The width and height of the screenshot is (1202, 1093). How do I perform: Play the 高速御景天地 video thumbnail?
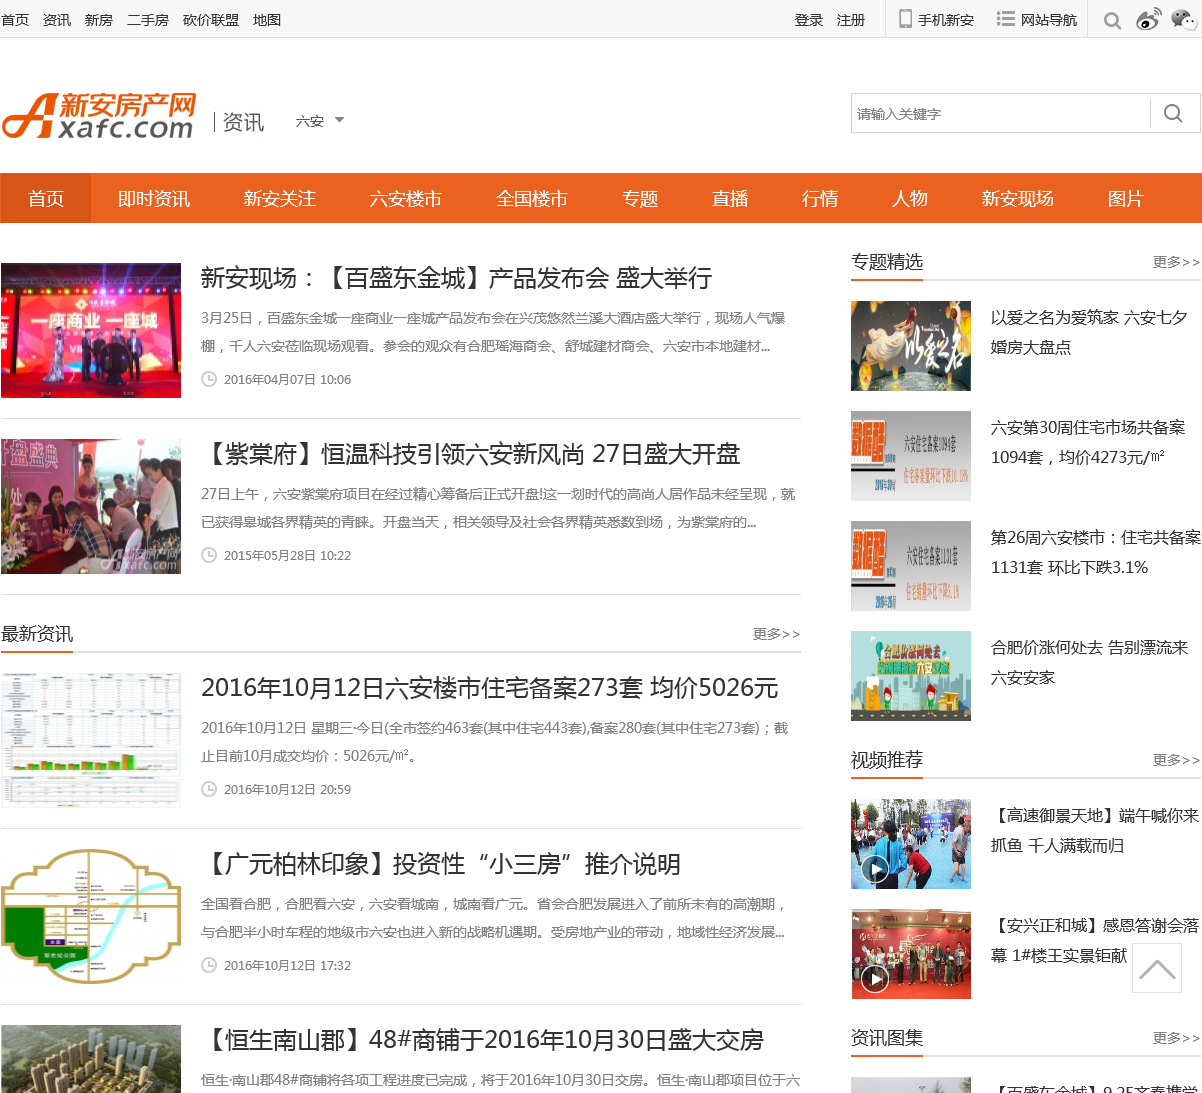pyautogui.click(x=910, y=844)
